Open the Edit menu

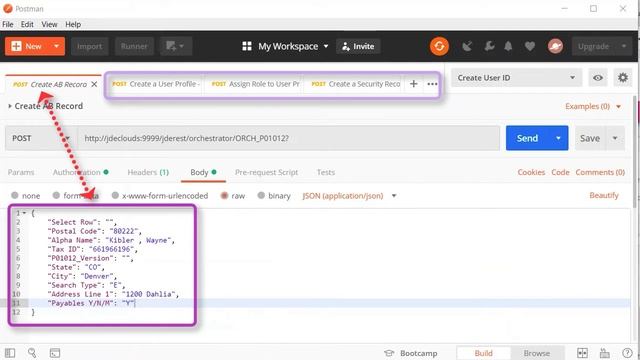pos(27,24)
